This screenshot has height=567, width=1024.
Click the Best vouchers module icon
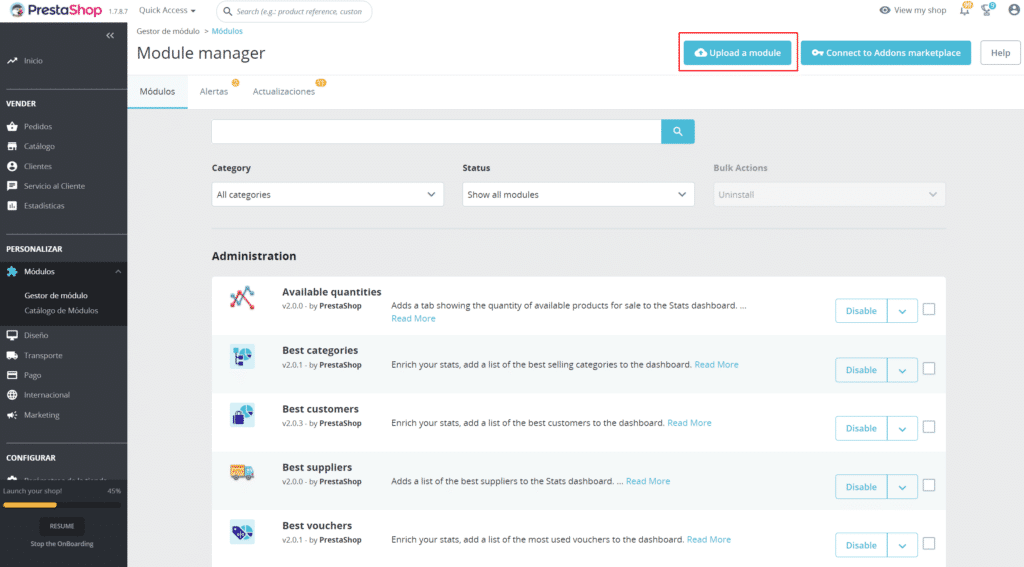(242, 532)
